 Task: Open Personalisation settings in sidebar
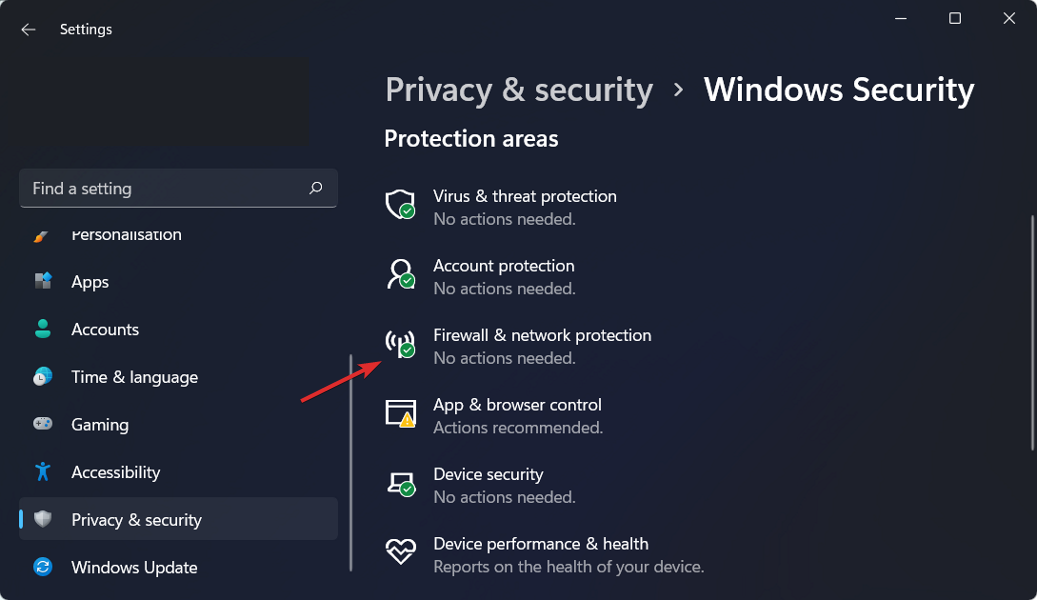click(x=126, y=236)
